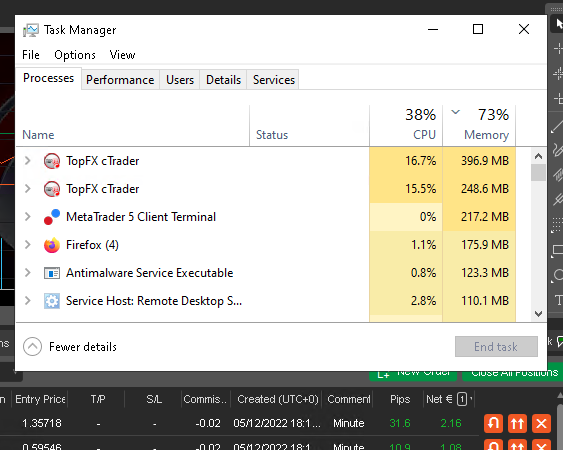Expand MetaTrader 5 Client Terminal process
563x450 pixels.
28,217
